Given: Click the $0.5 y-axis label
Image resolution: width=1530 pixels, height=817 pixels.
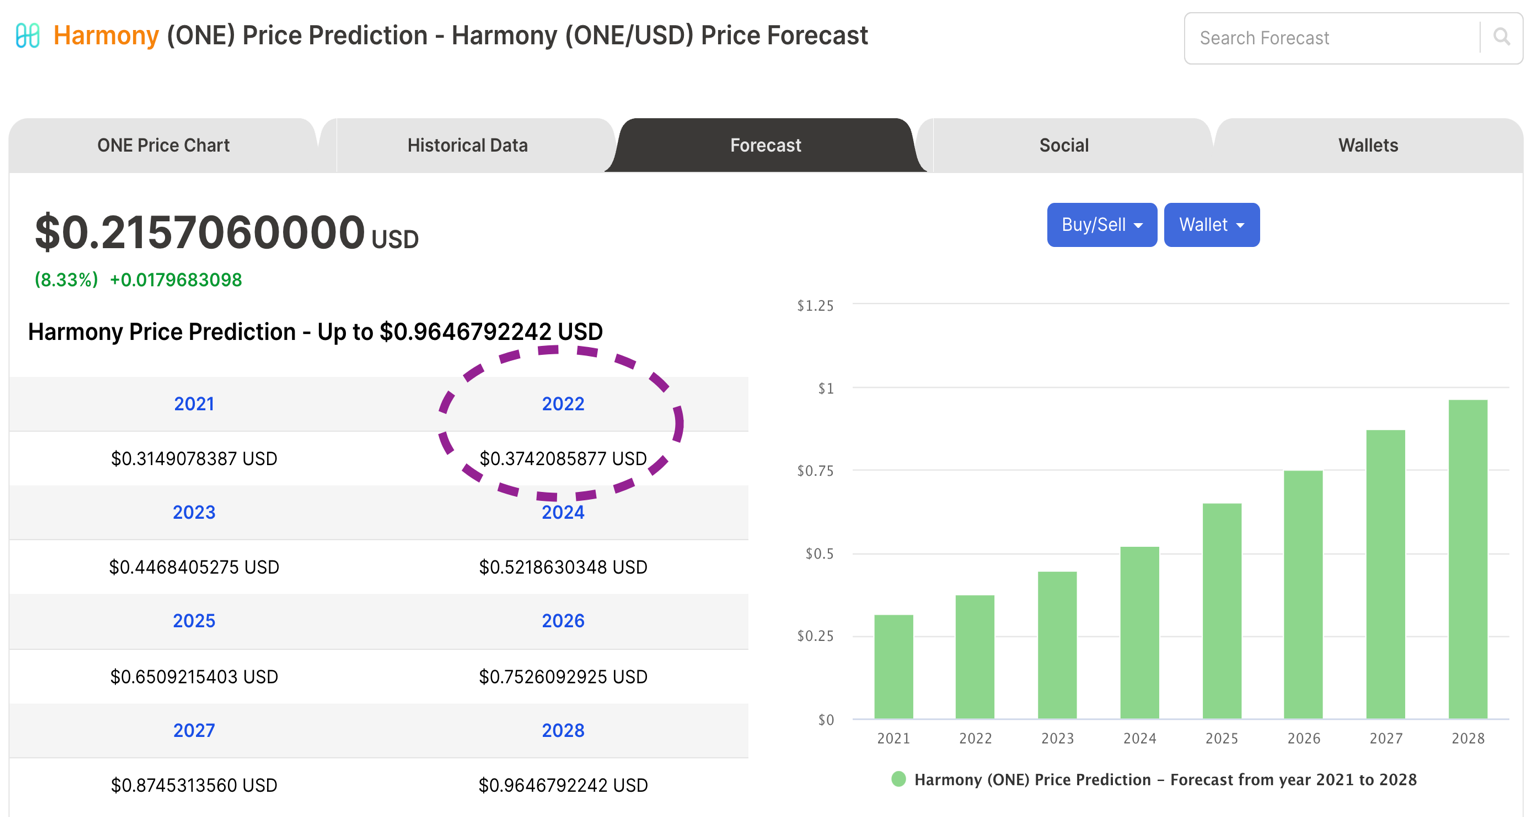Looking at the screenshot, I should (819, 554).
